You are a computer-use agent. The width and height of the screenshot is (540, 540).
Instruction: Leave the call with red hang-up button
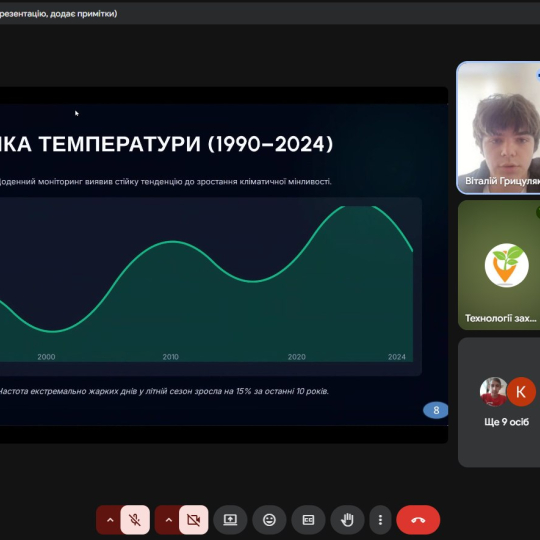[418, 520]
